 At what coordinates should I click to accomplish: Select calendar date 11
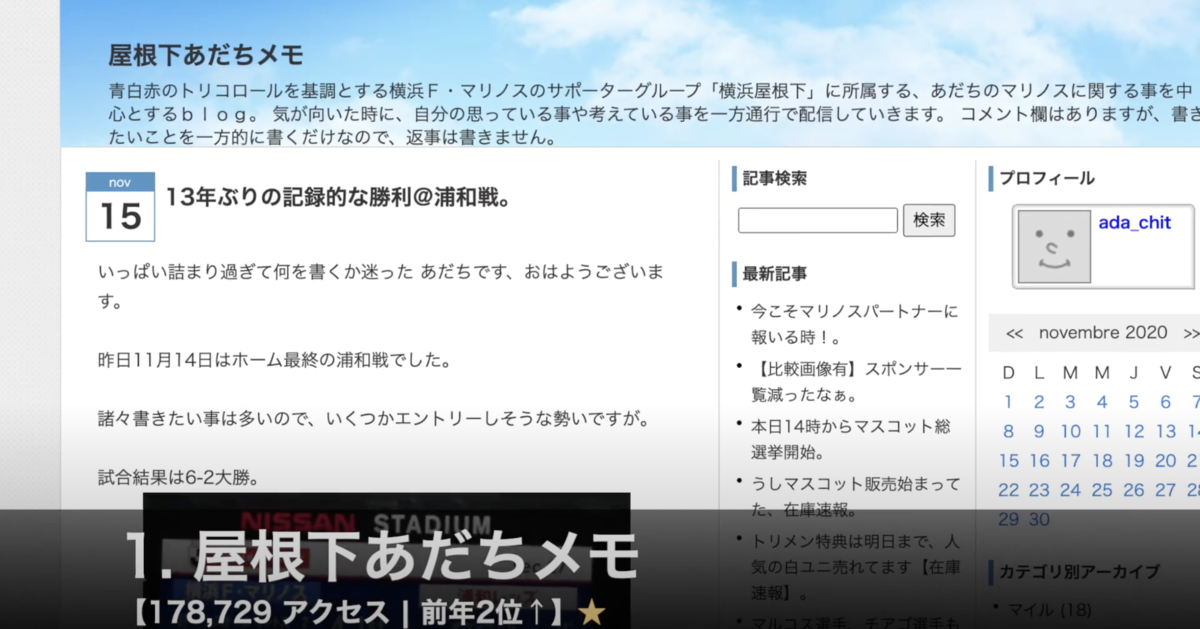(1102, 432)
